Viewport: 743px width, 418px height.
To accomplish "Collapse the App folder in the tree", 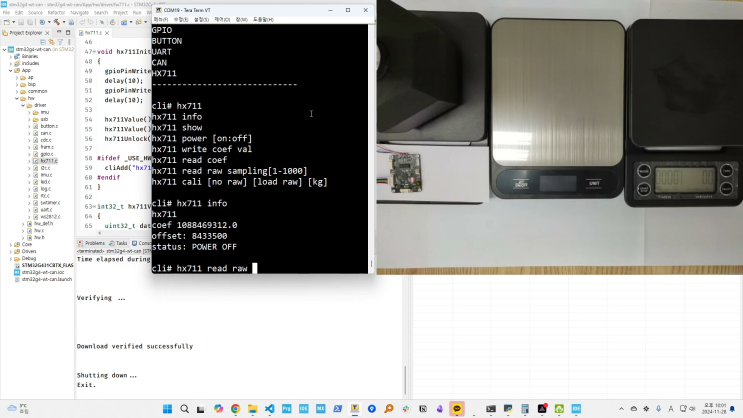I will [11, 70].
